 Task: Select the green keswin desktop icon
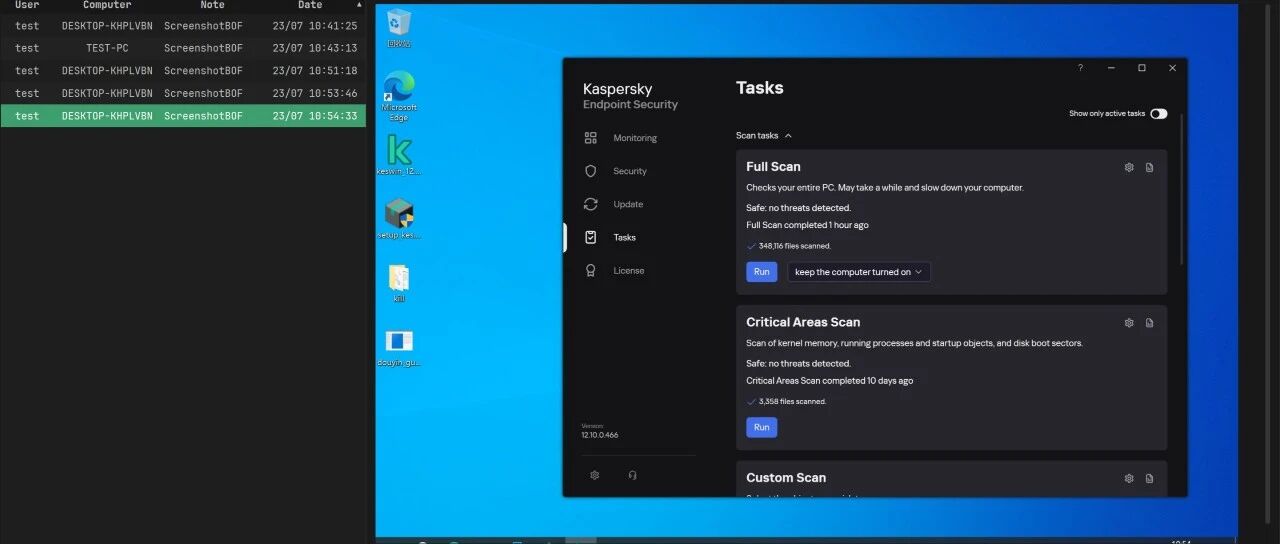[x=399, y=156]
